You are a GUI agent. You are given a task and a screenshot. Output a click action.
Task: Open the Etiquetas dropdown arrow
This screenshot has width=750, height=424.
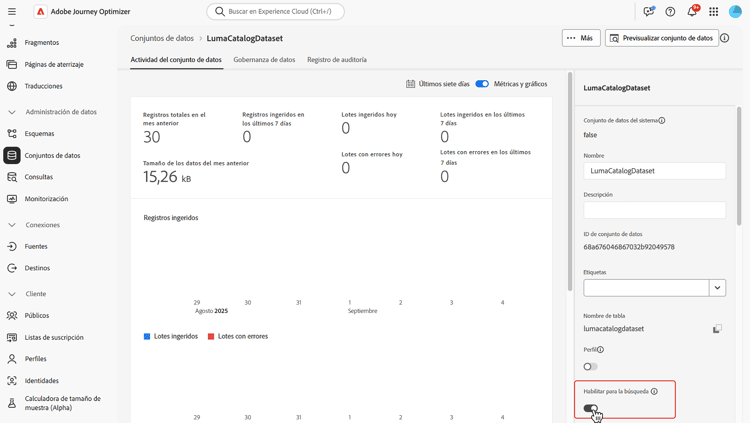[x=717, y=288]
